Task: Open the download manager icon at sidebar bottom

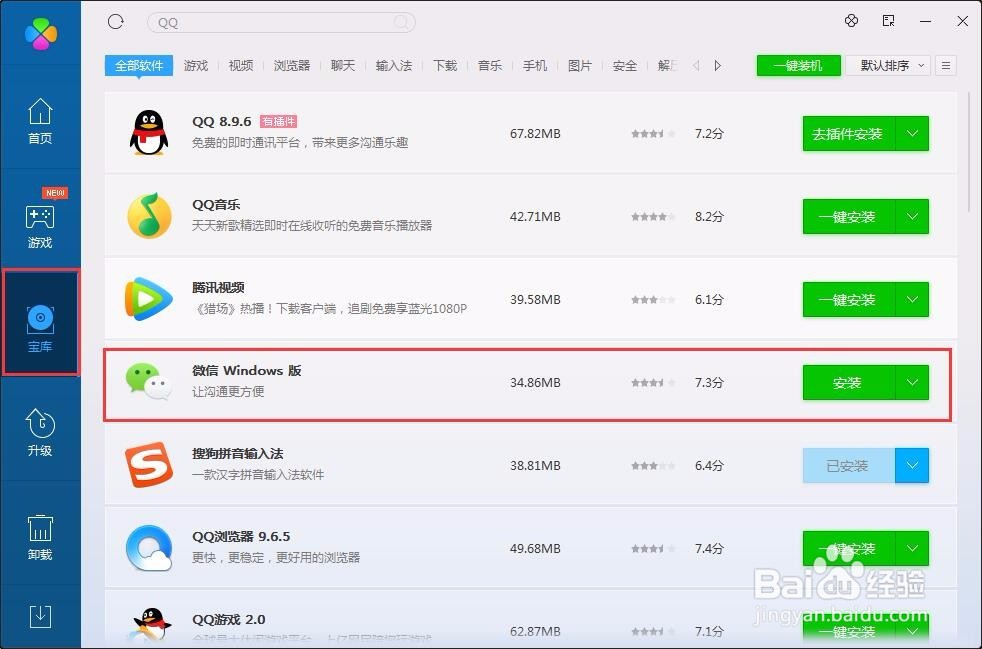Action: [x=41, y=616]
